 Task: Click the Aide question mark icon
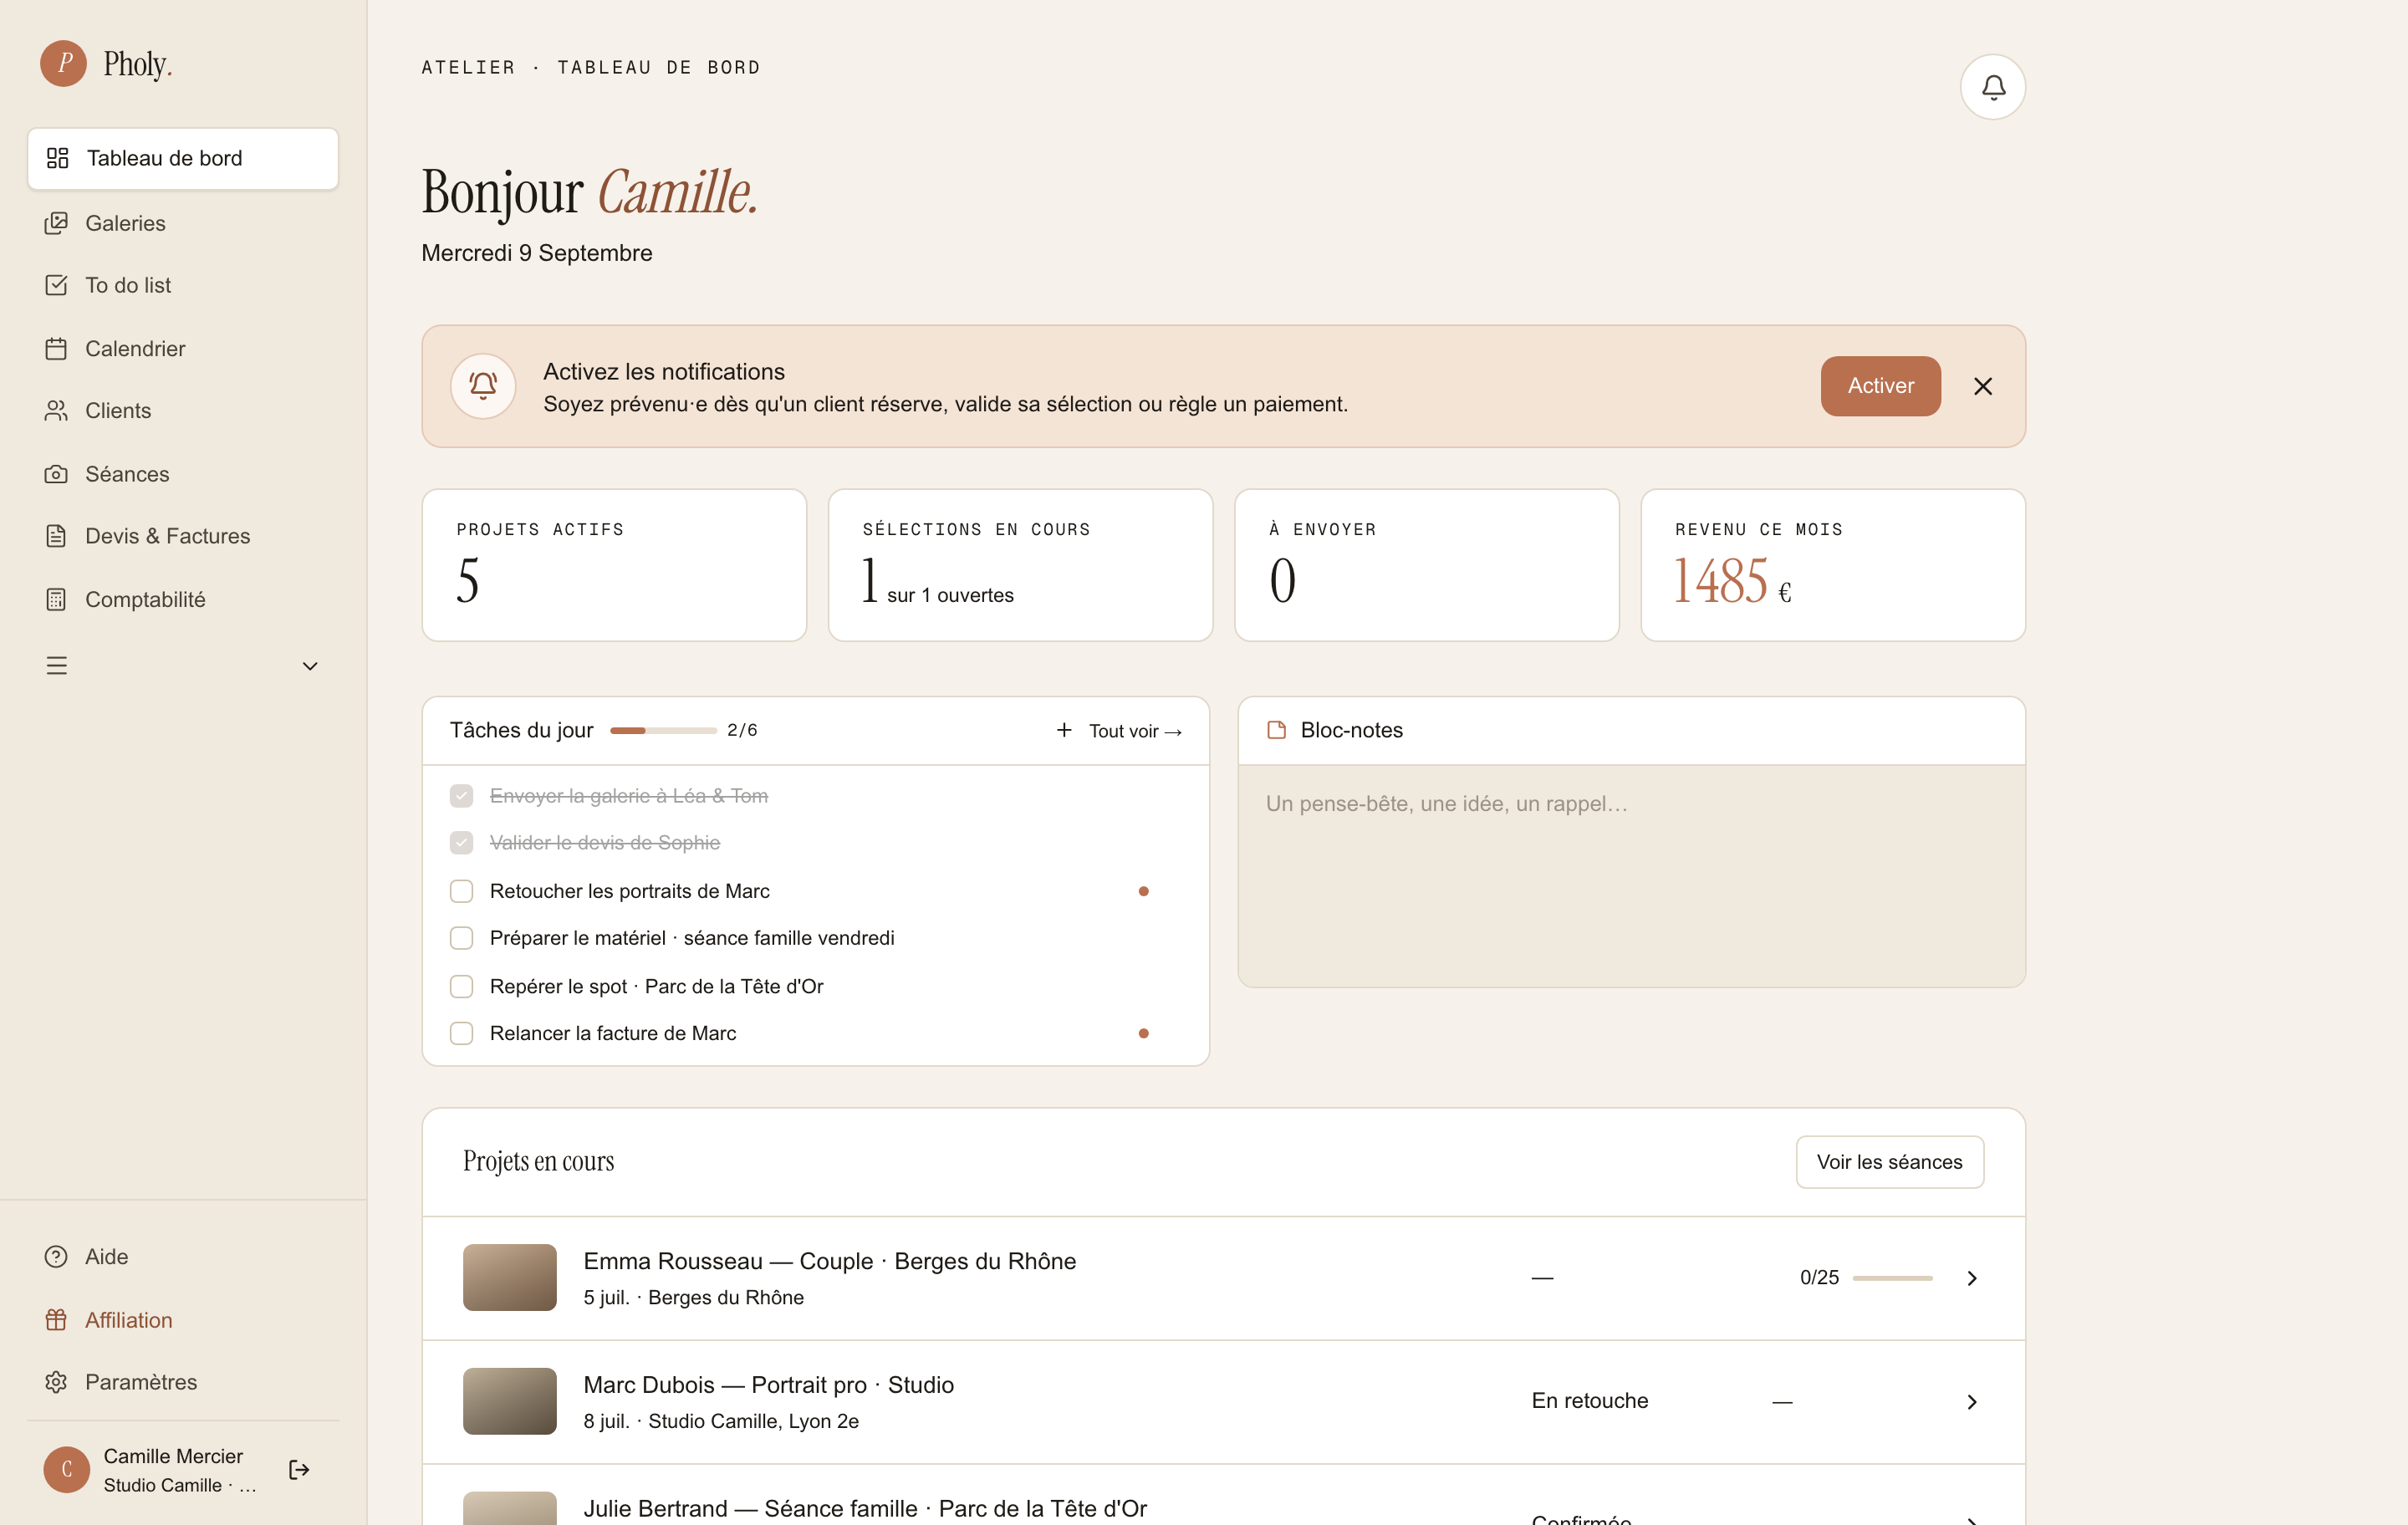click(56, 1257)
